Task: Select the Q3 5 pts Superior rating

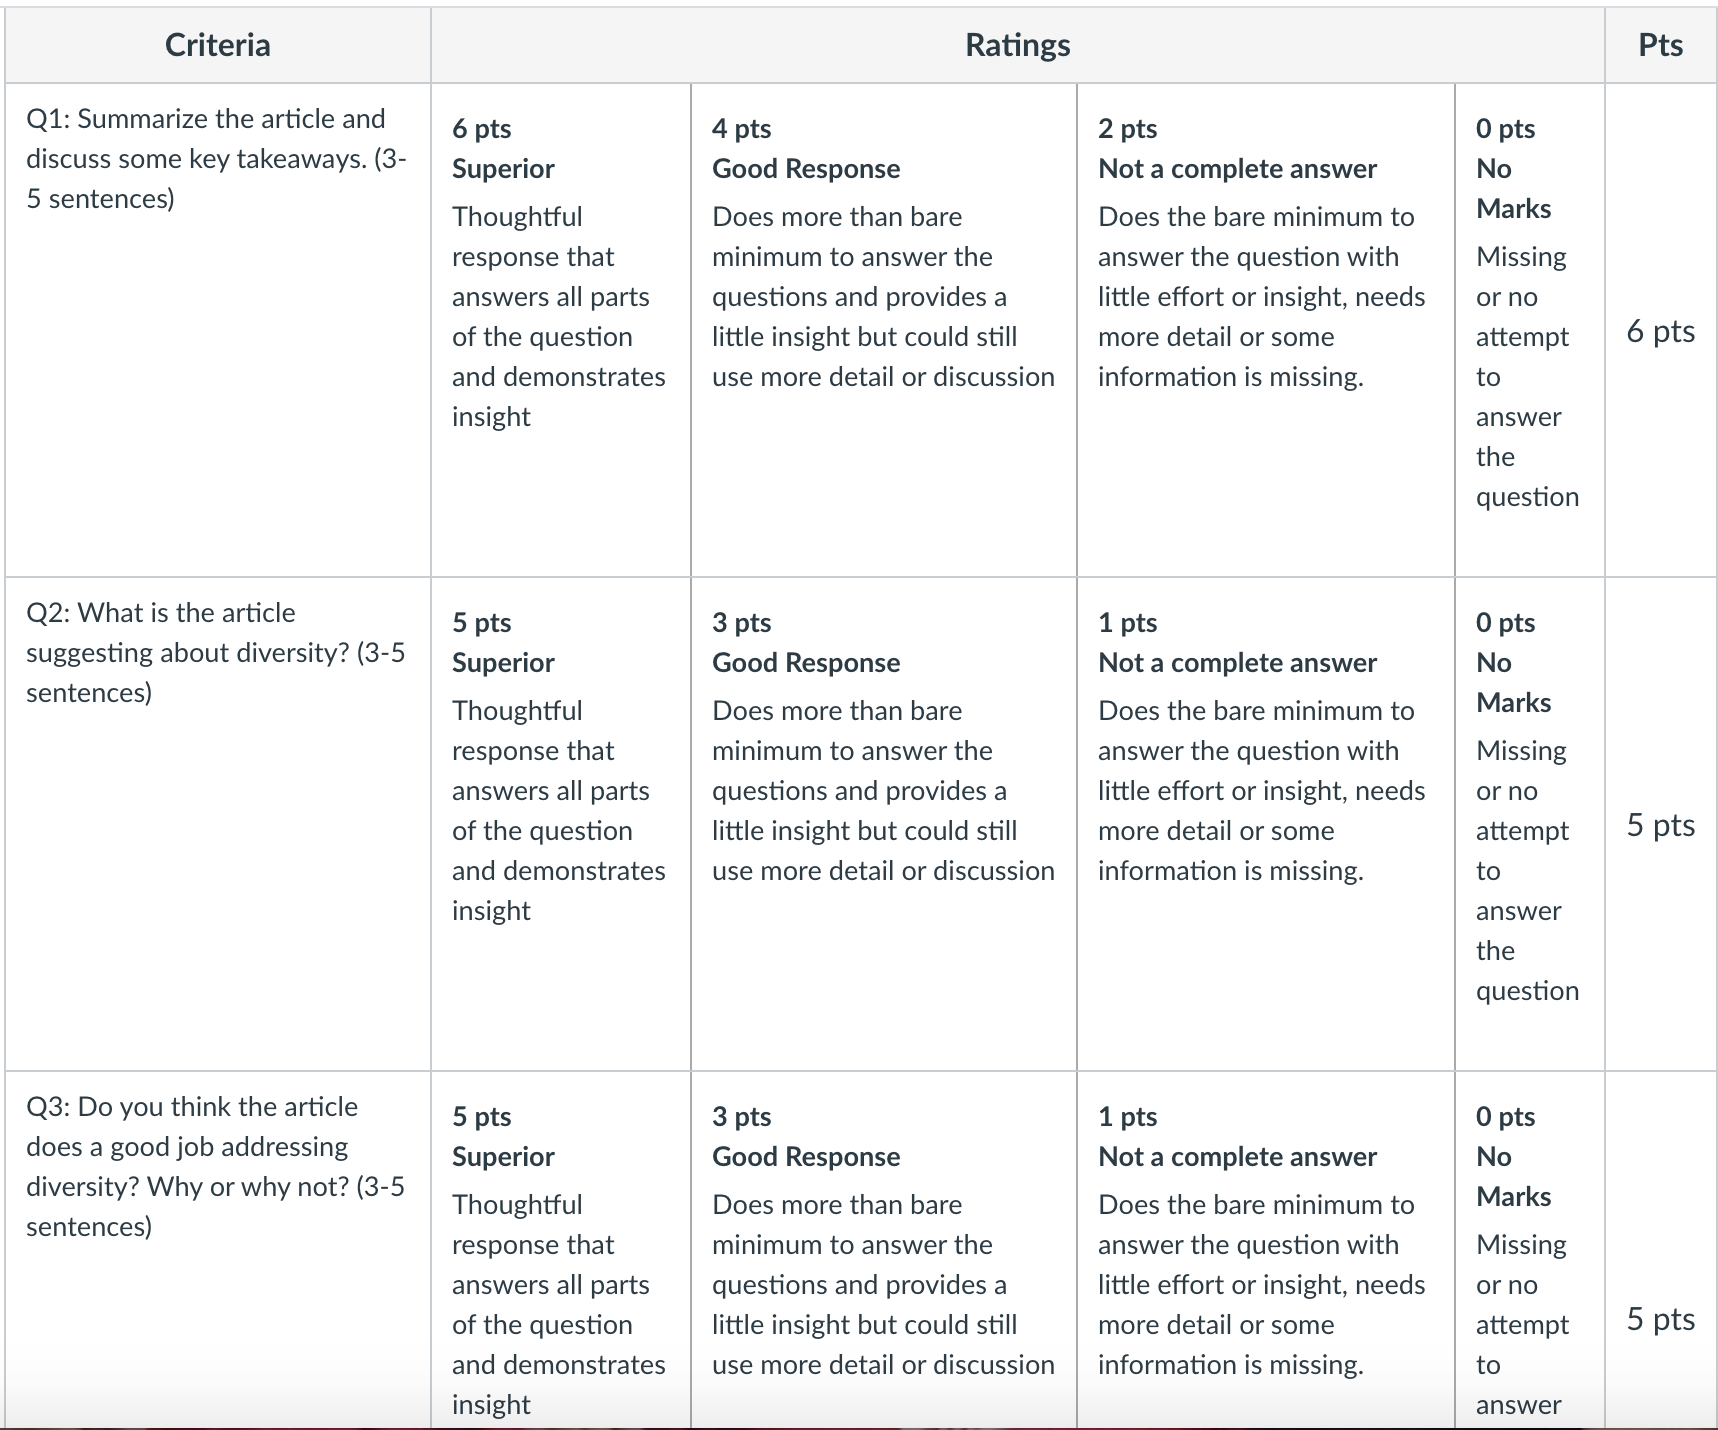Action: (x=560, y=1250)
